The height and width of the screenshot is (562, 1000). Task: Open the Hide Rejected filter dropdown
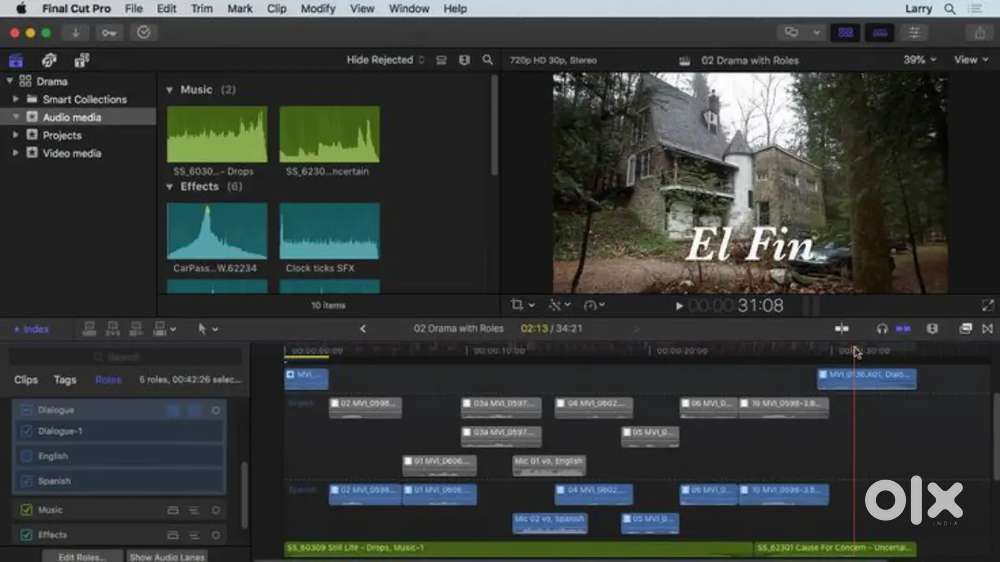point(385,60)
